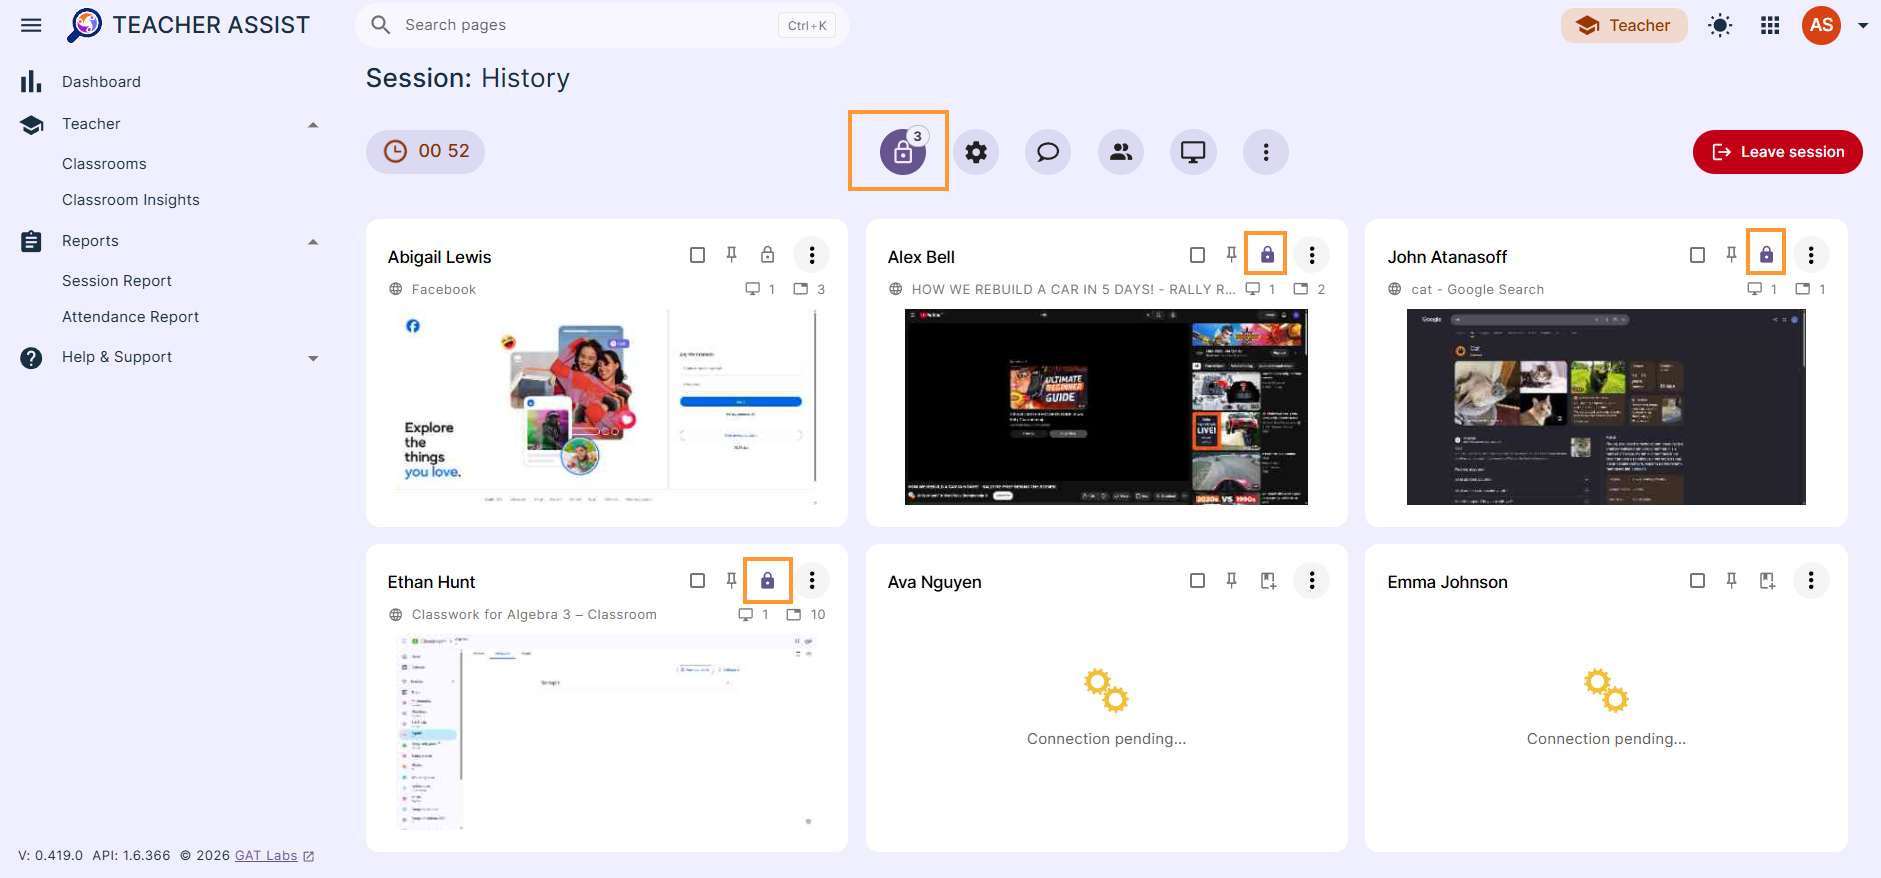Pin Alex Bell card
This screenshot has width=1881, height=878.
click(x=1231, y=255)
